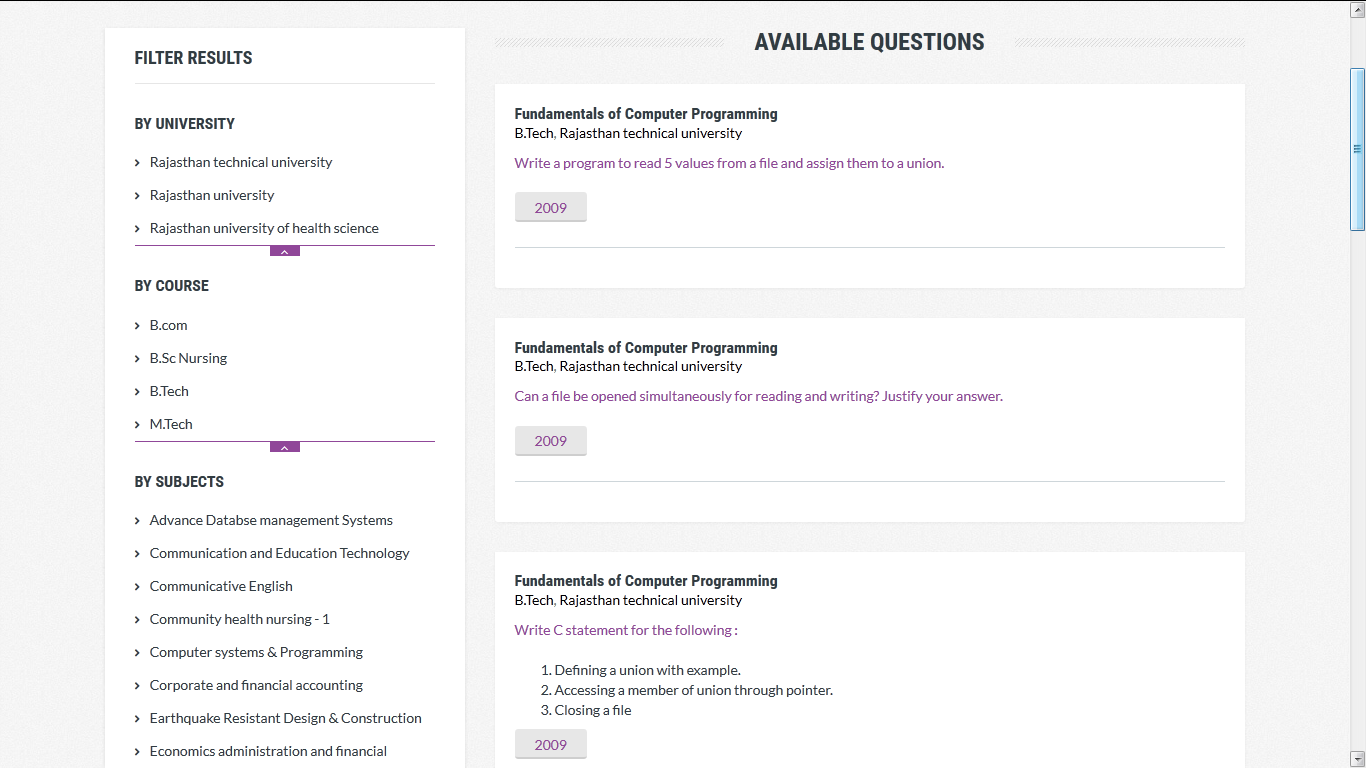Open the 'Write a program to read 5 values' question
Viewport: 1366px width, 768px height.
(x=729, y=163)
